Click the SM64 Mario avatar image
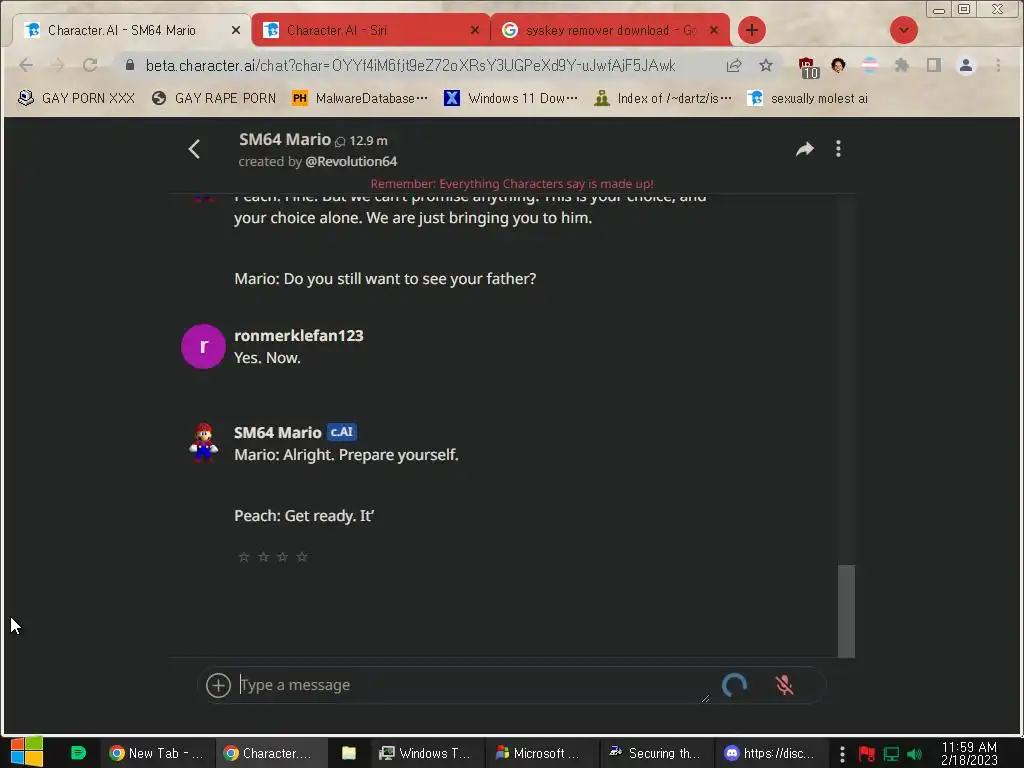The width and height of the screenshot is (1024, 768). point(203,442)
